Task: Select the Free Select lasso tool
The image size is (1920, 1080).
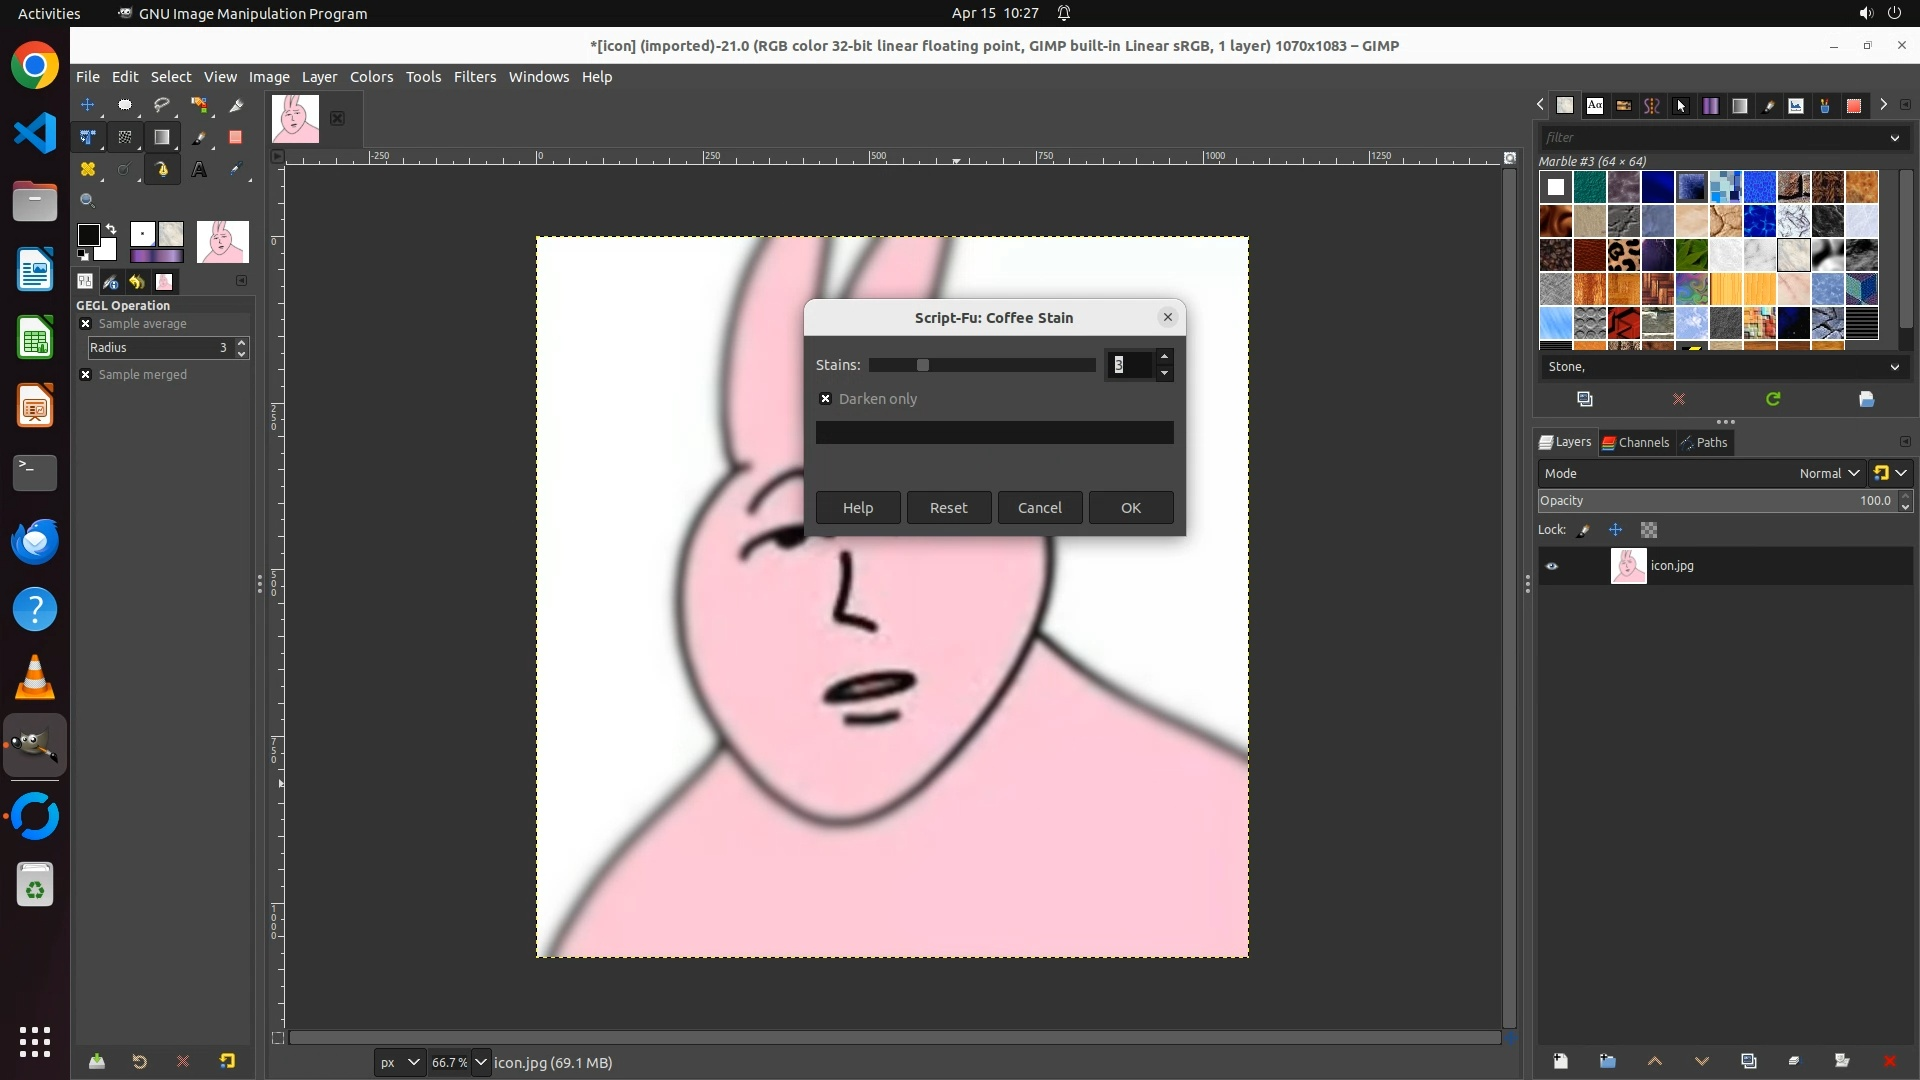Action: click(x=161, y=105)
